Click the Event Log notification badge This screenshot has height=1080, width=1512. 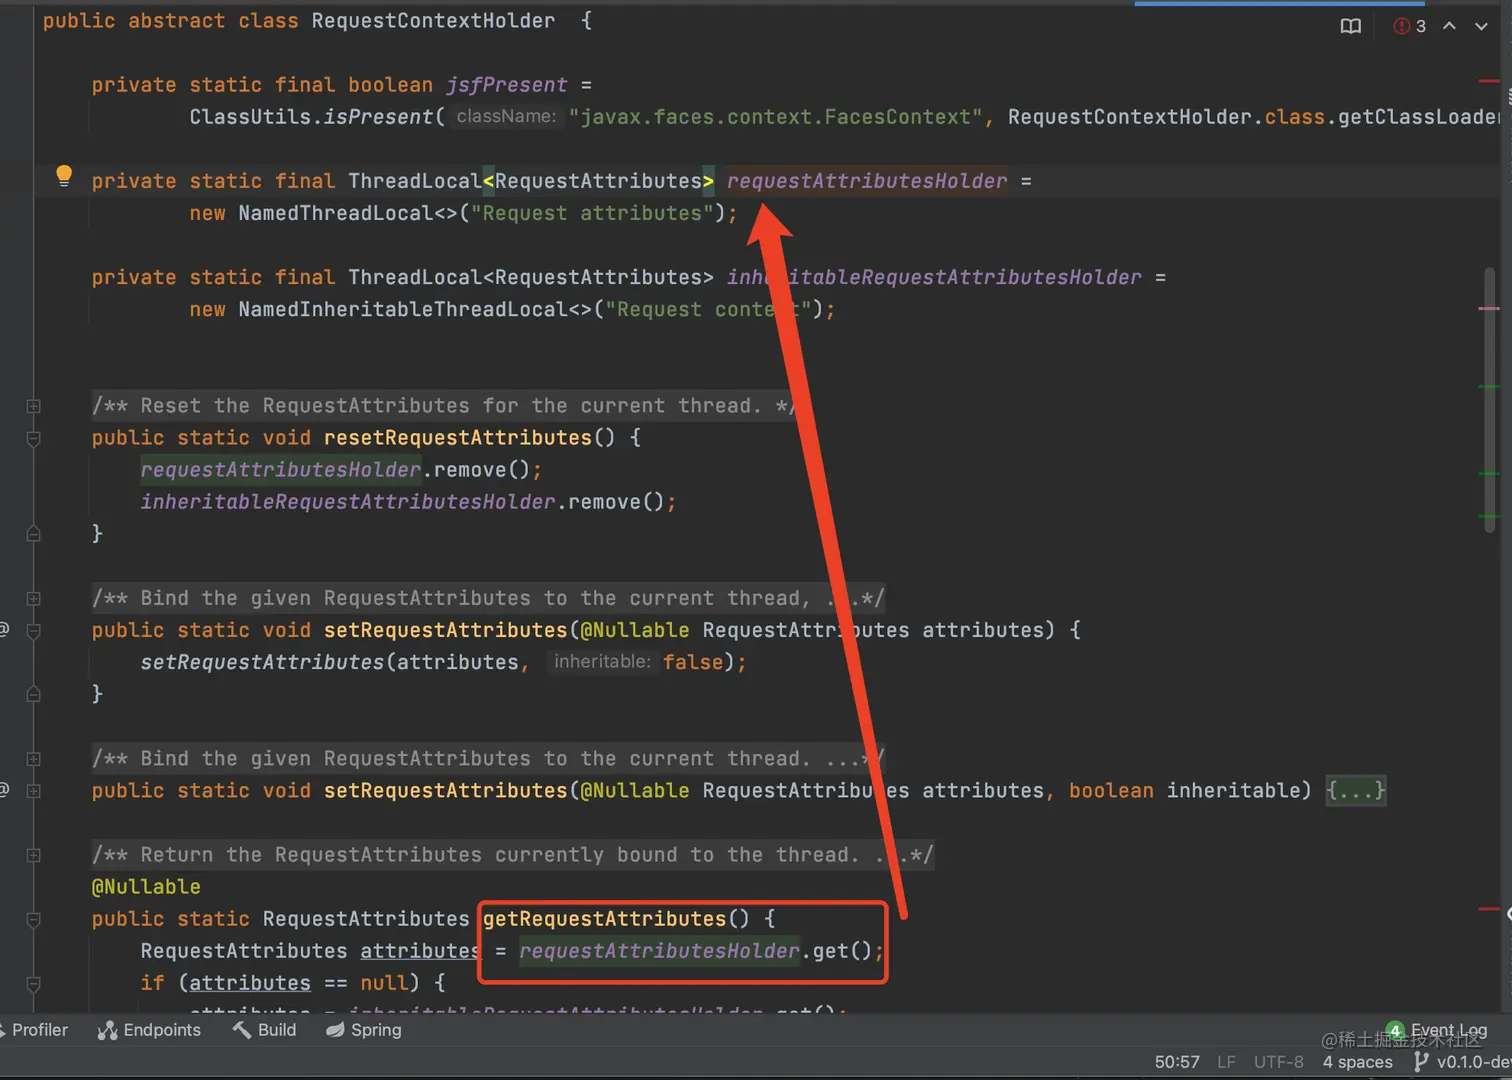(1395, 1030)
